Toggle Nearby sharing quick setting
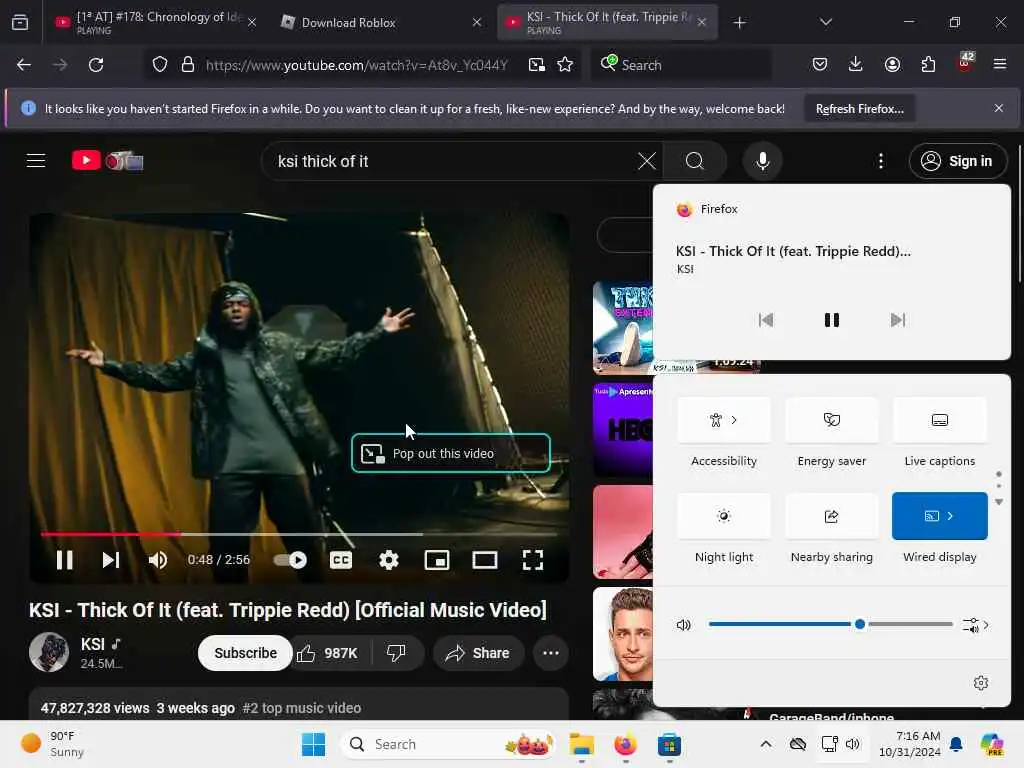The width and height of the screenshot is (1024, 768). [831, 516]
